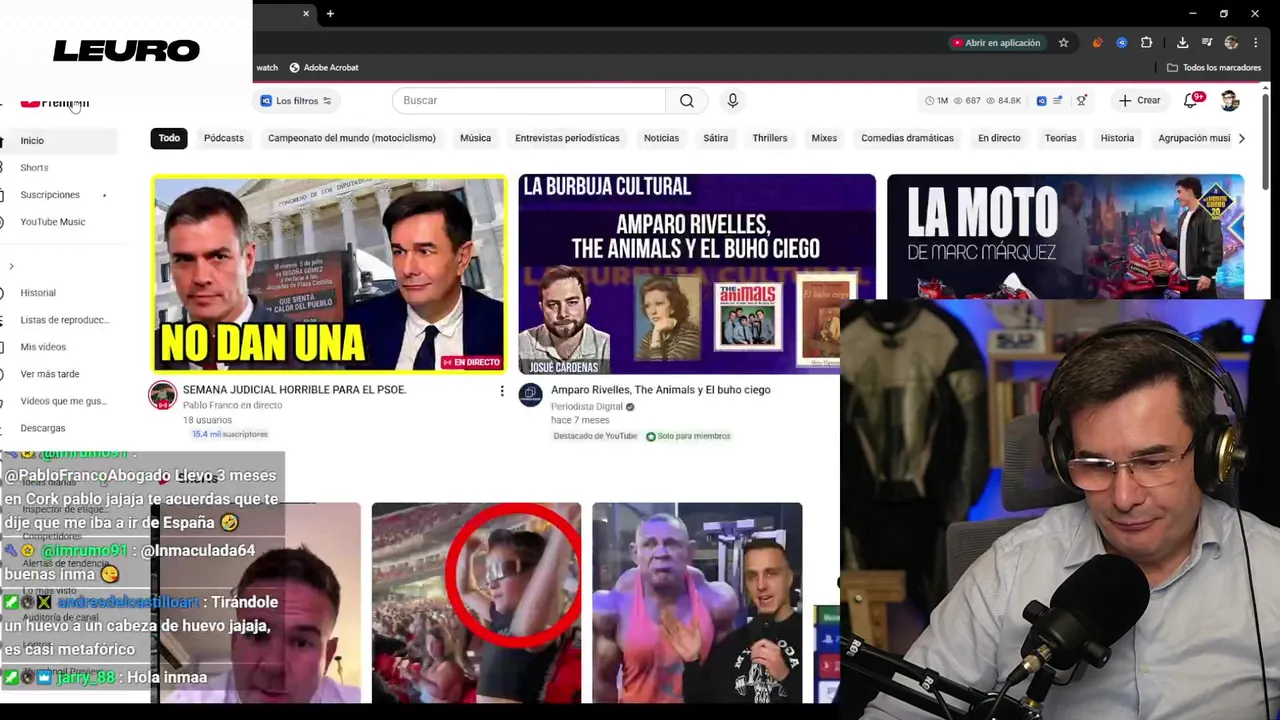The image size is (1280, 720).
Task: Expand the sidebar section chevron
Action: pyautogui.click(x=11, y=266)
